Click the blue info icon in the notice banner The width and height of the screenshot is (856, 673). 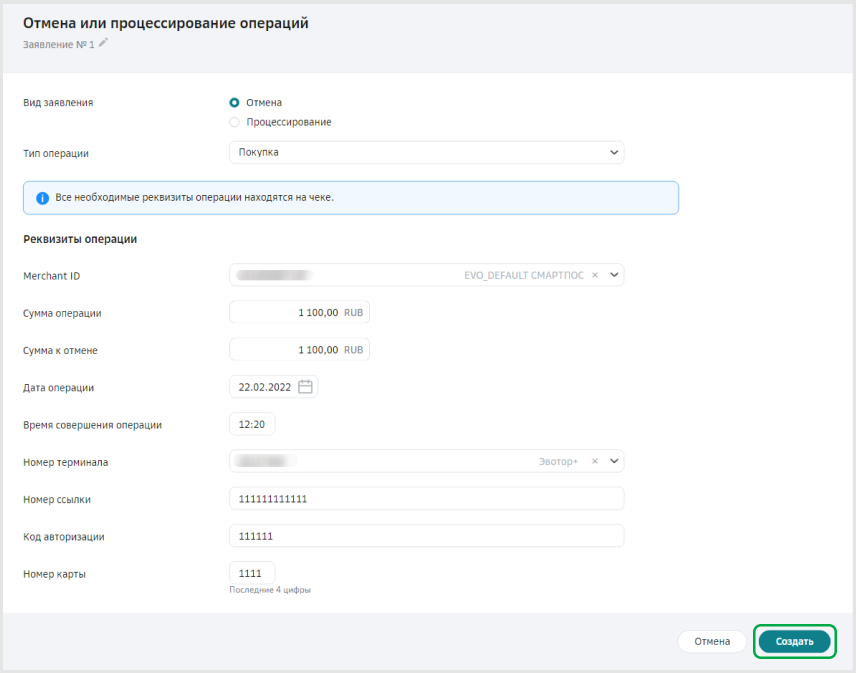42,198
